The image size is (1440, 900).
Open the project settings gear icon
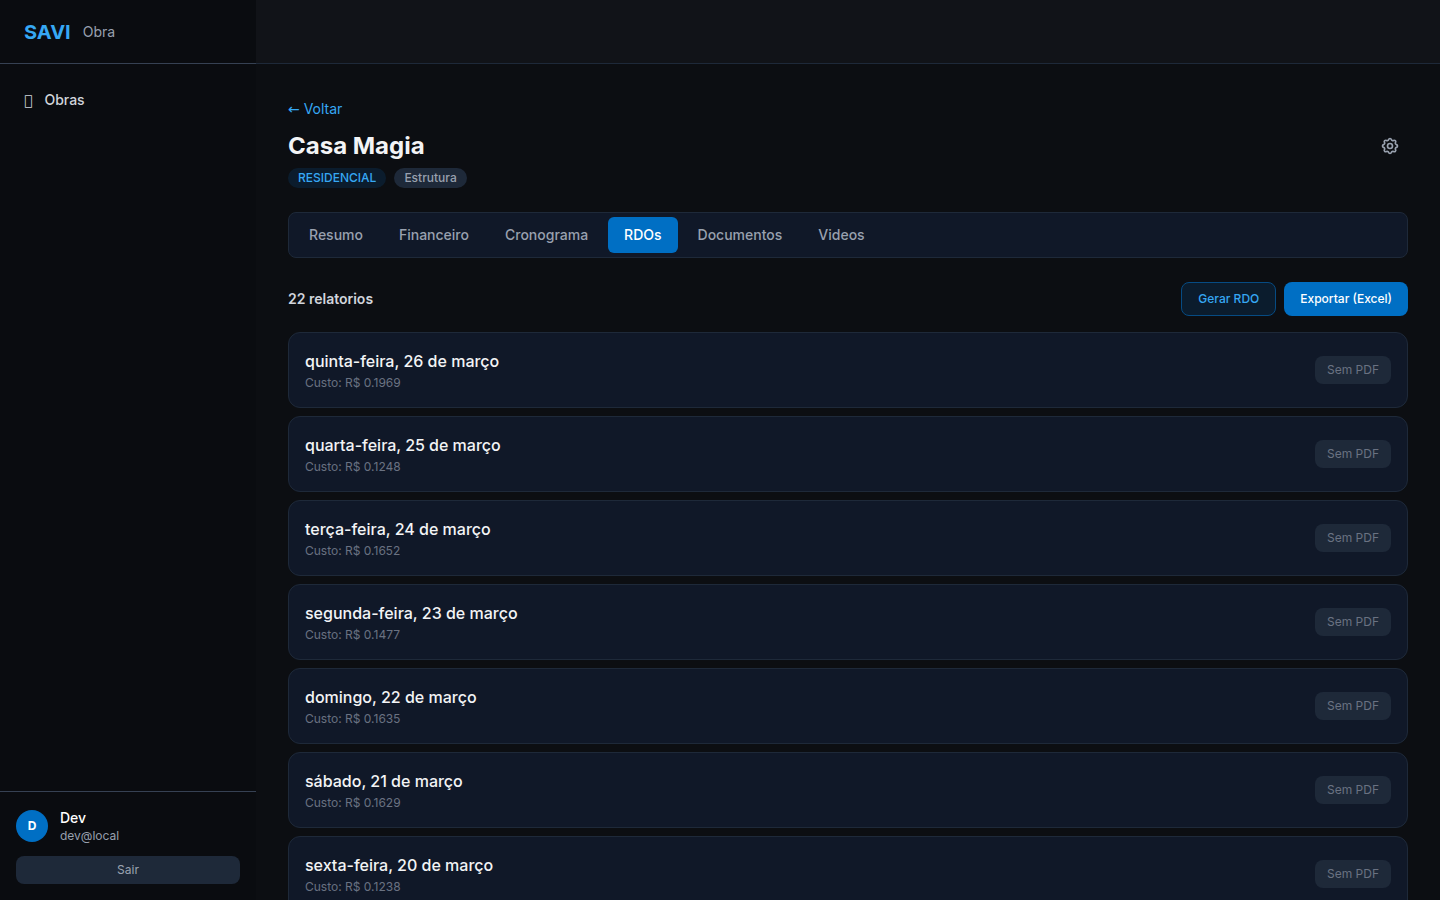pos(1389,146)
